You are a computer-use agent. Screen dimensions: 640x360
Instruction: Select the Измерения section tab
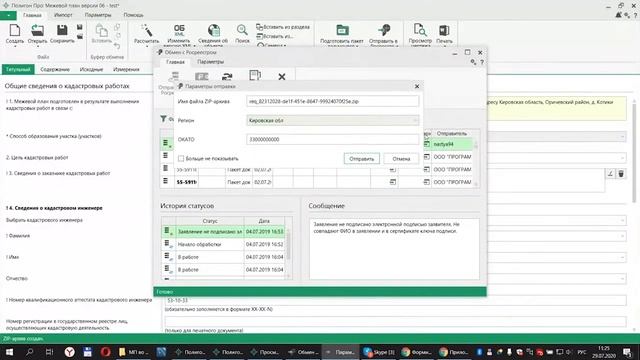coord(126,69)
